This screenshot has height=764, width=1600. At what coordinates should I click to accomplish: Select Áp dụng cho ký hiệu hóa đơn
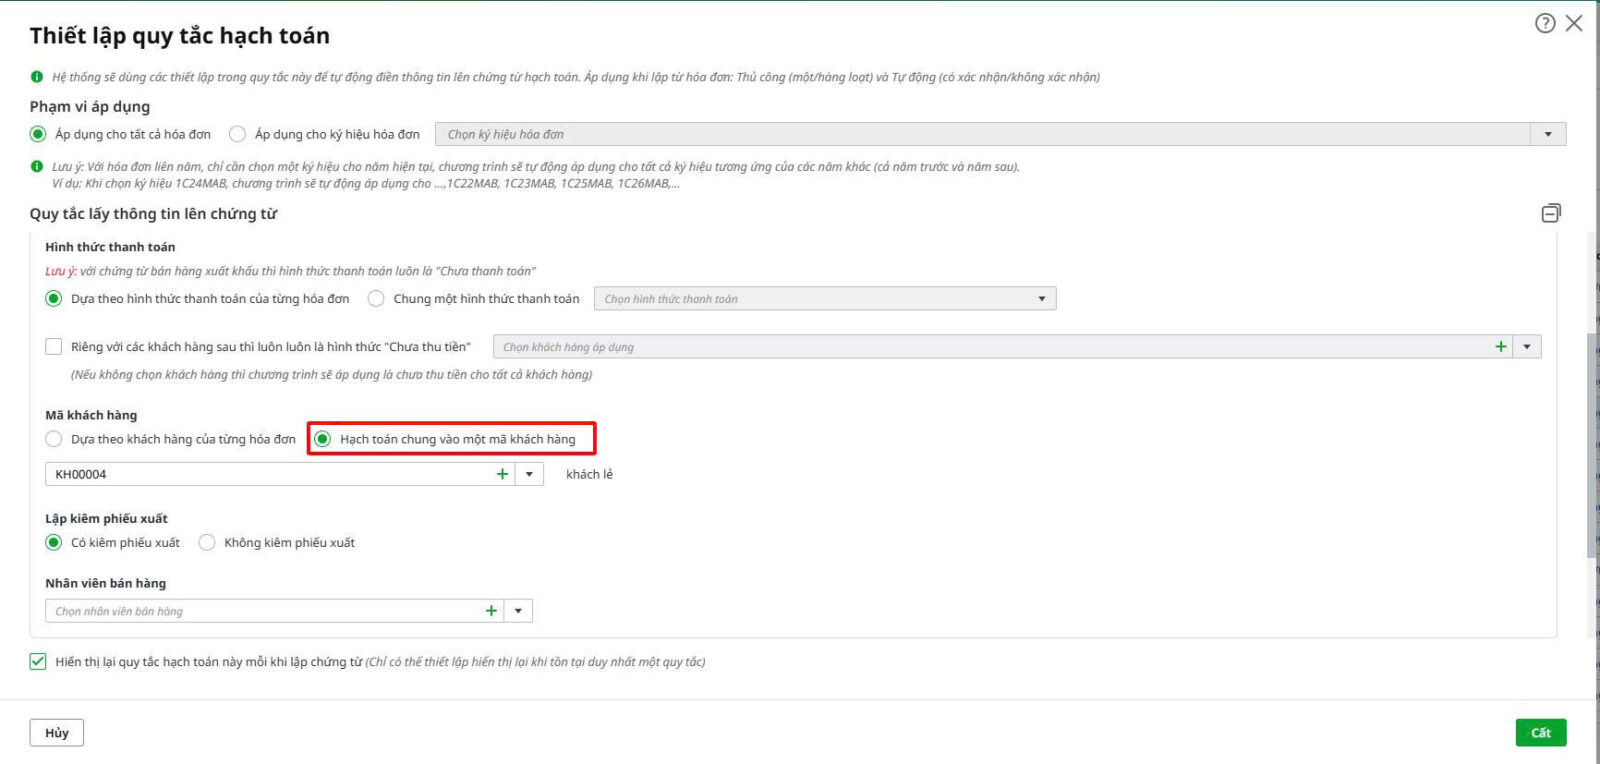point(238,134)
